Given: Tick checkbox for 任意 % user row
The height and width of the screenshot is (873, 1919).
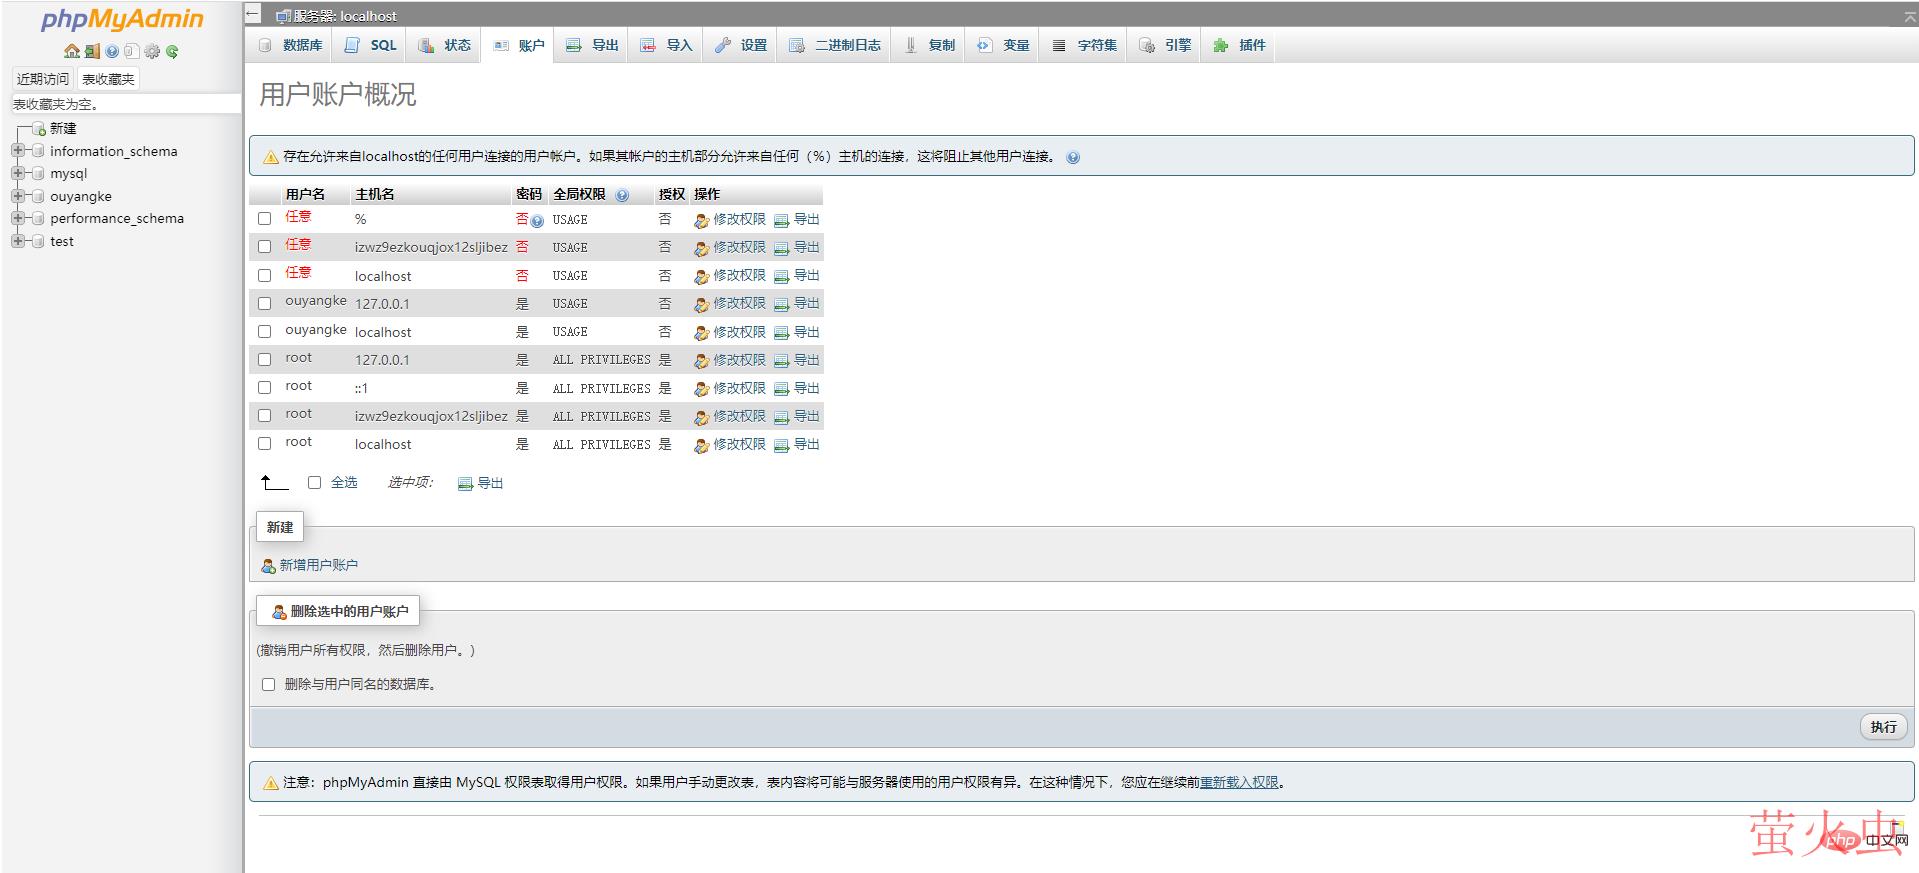Looking at the screenshot, I should (x=265, y=218).
